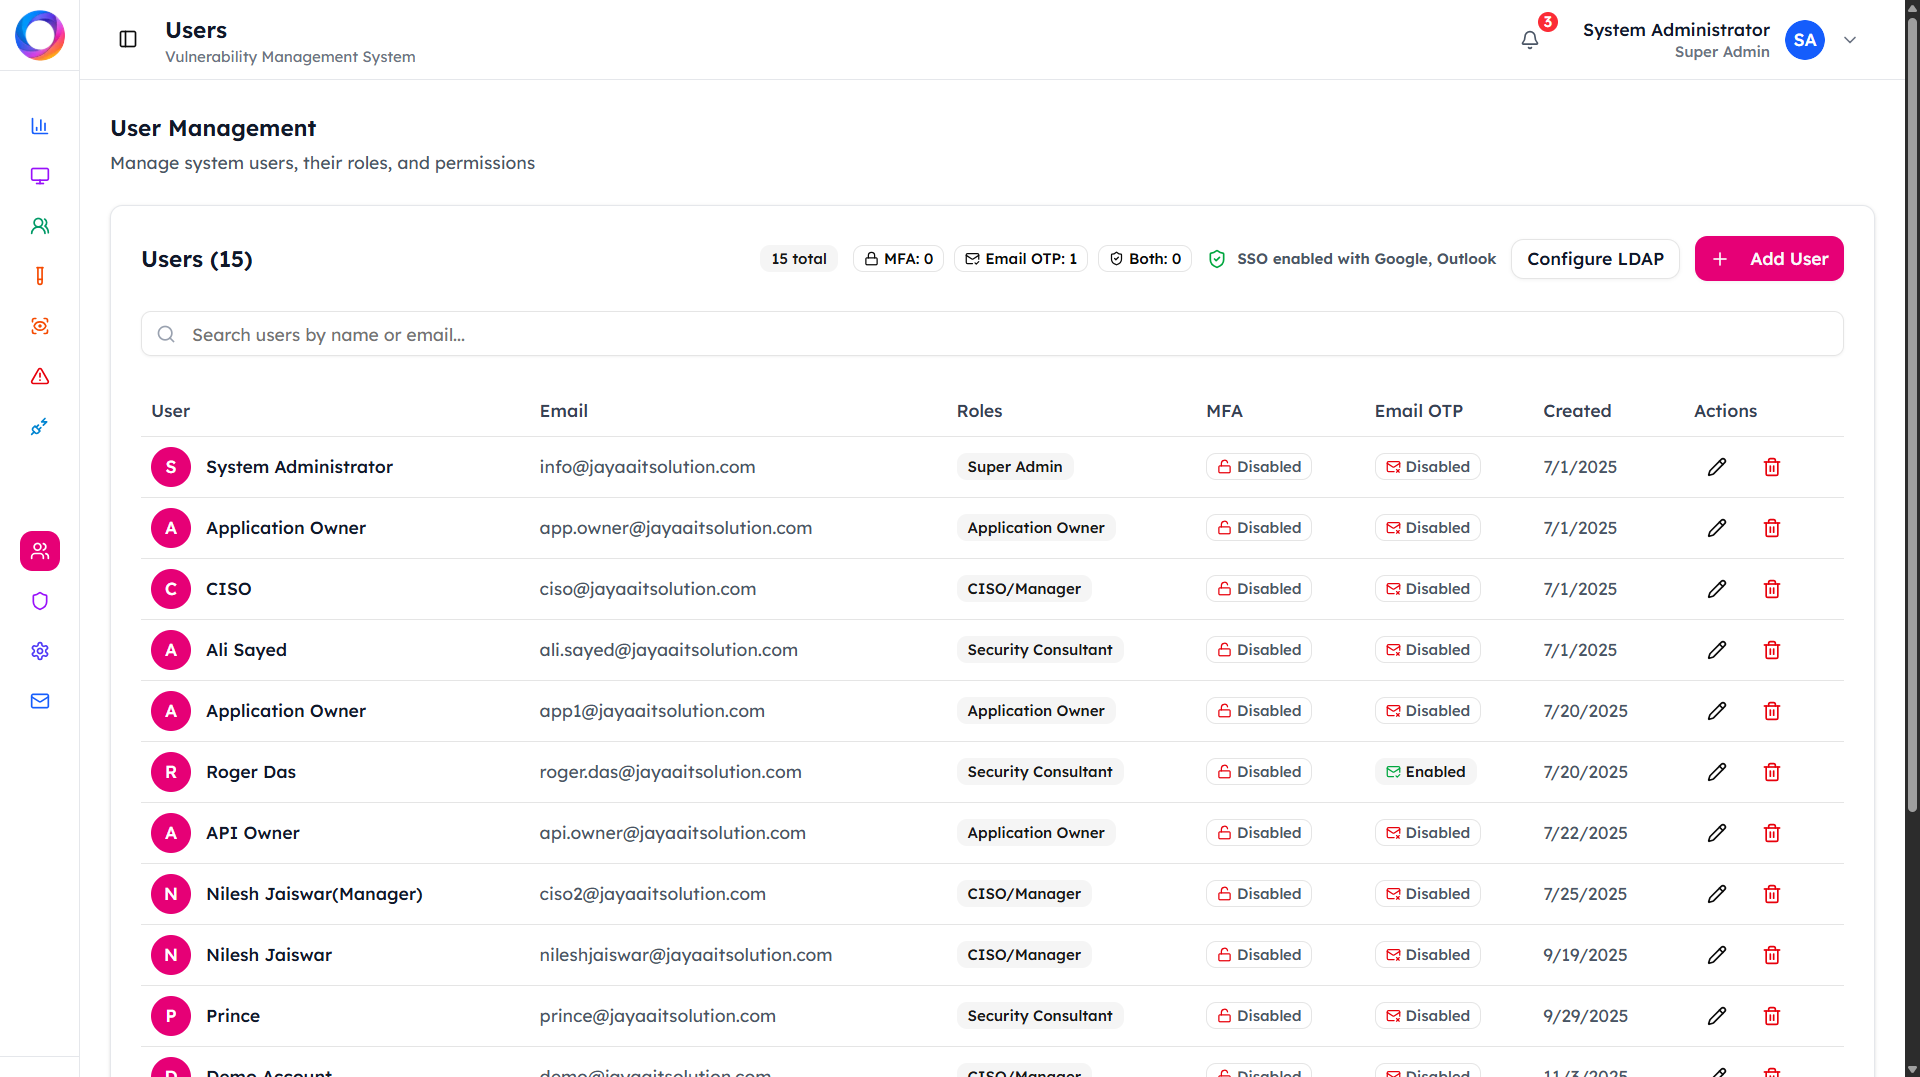Viewport: 1920px width, 1077px height.
Task: Expand the System Administrator account dropdown chevron
Action: click(x=1850, y=40)
